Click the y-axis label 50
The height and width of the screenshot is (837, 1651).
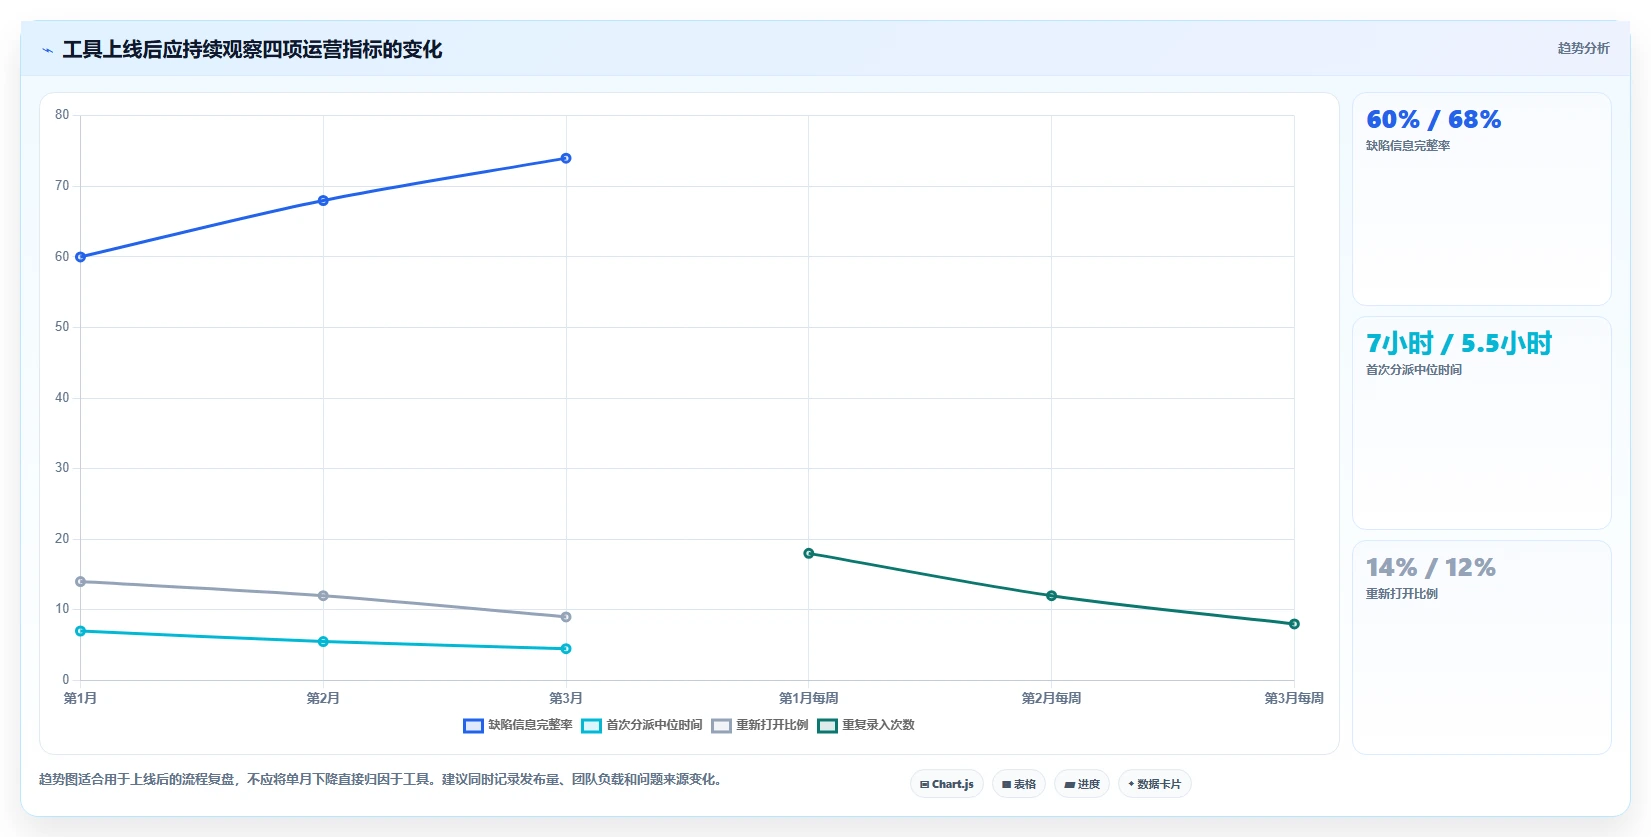pos(62,327)
